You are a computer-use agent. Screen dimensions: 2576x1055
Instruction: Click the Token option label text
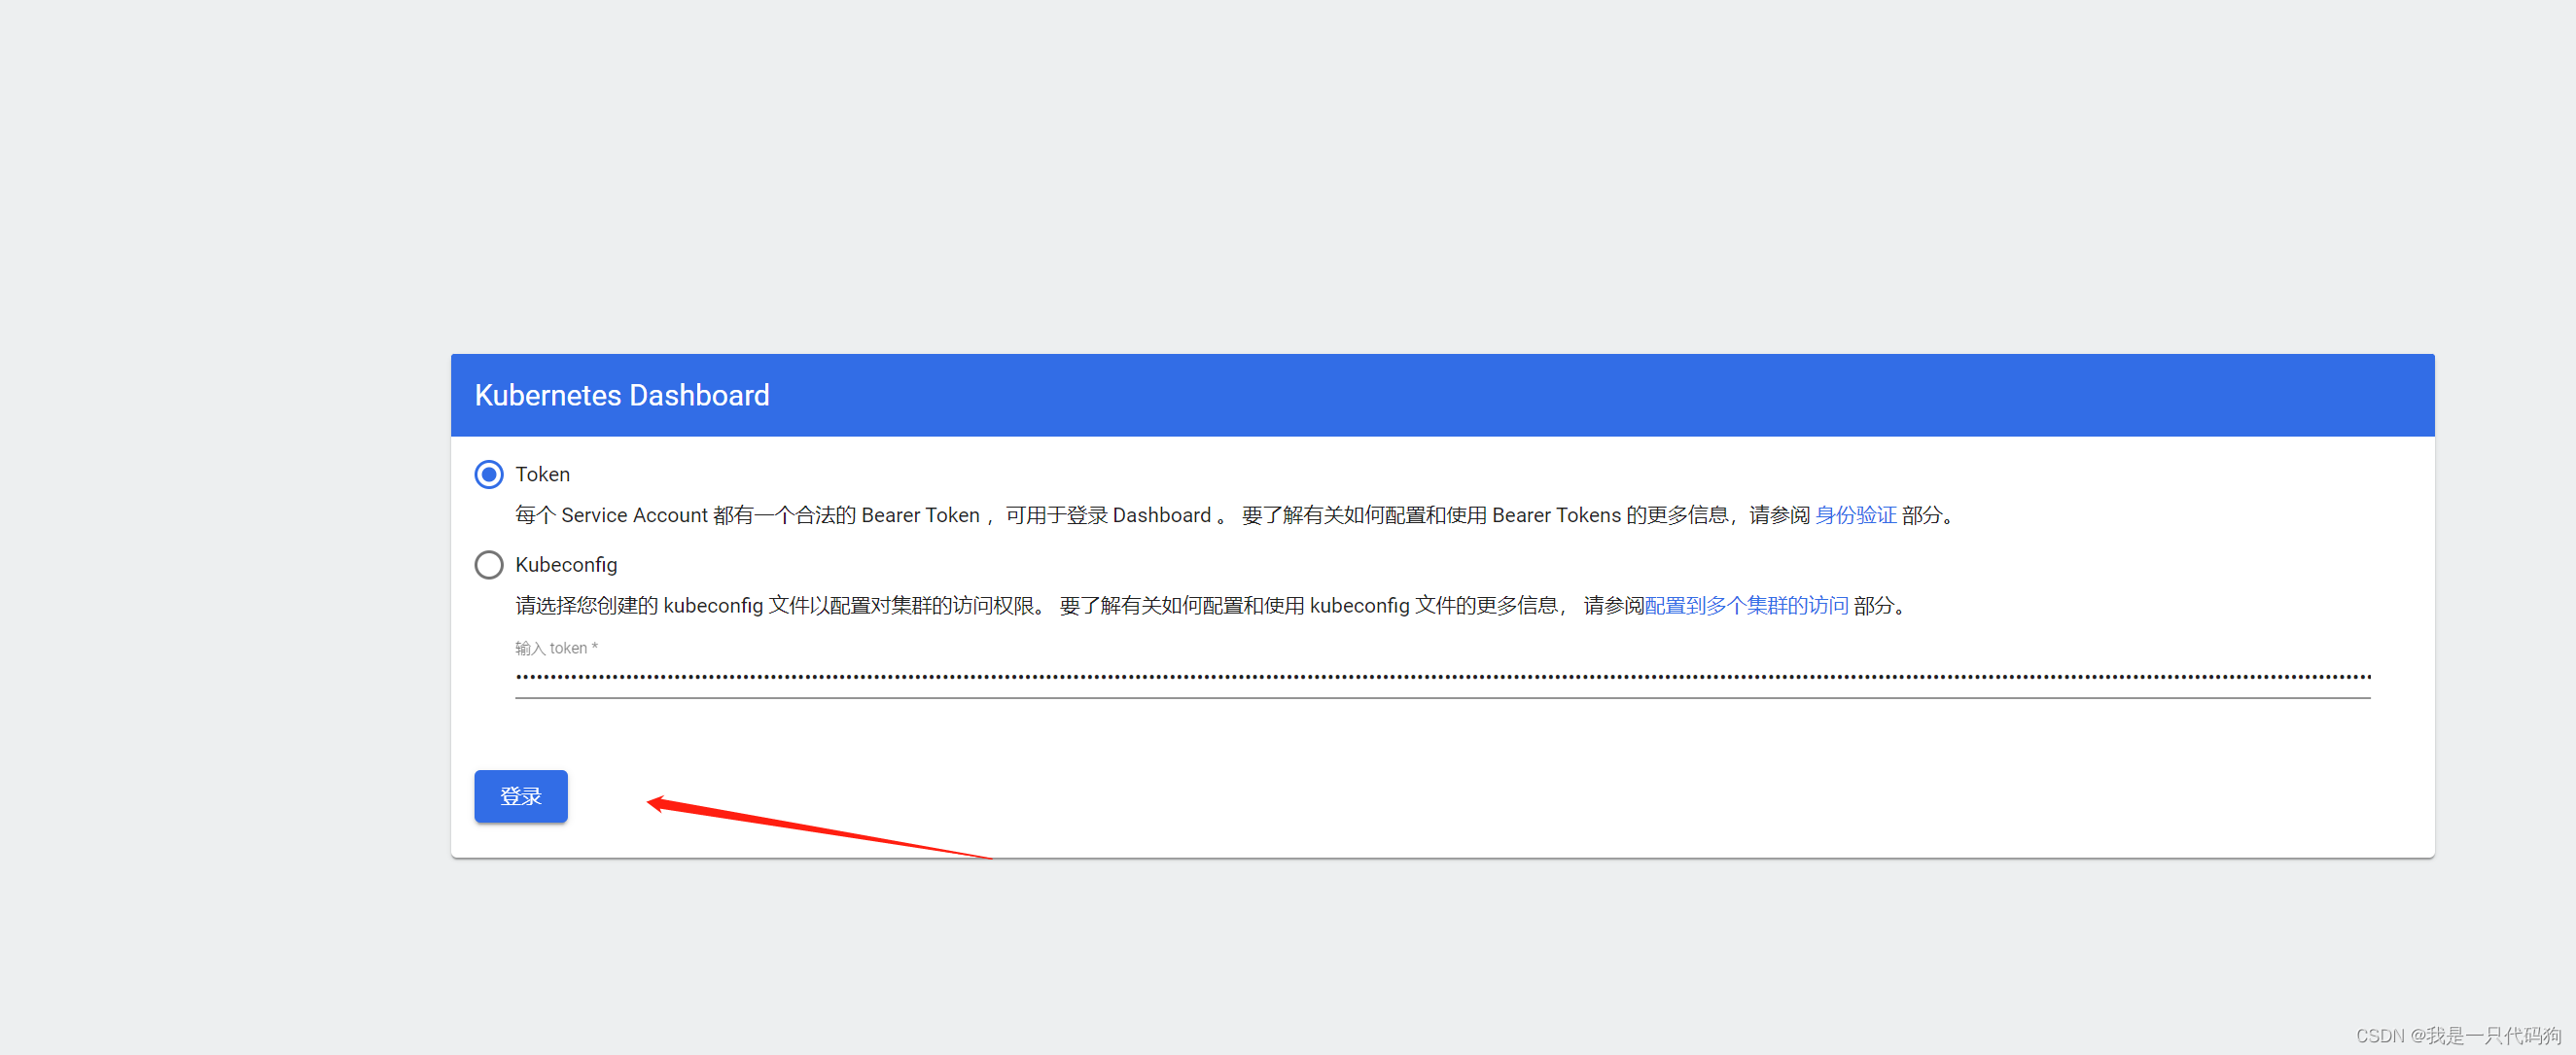(542, 474)
